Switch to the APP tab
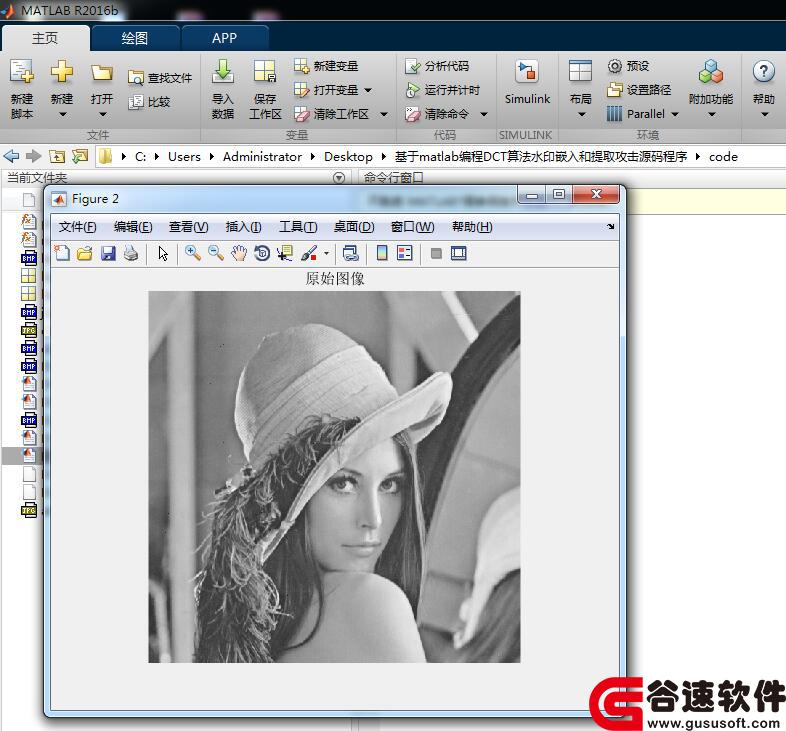The width and height of the screenshot is (786, 731). [x=225, y=38]
